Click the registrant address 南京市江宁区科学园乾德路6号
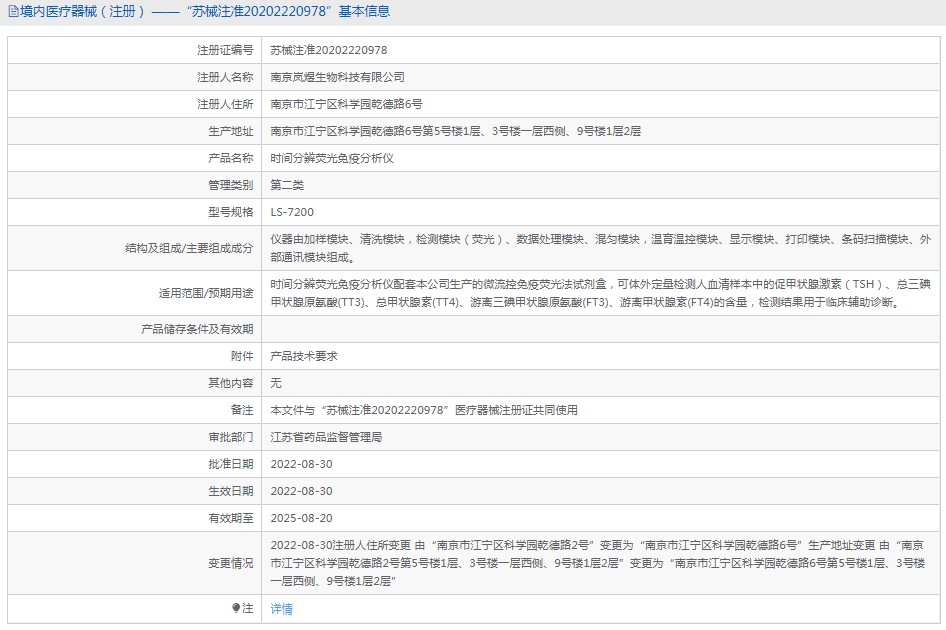The image size is (946, 630). [347, 104]
